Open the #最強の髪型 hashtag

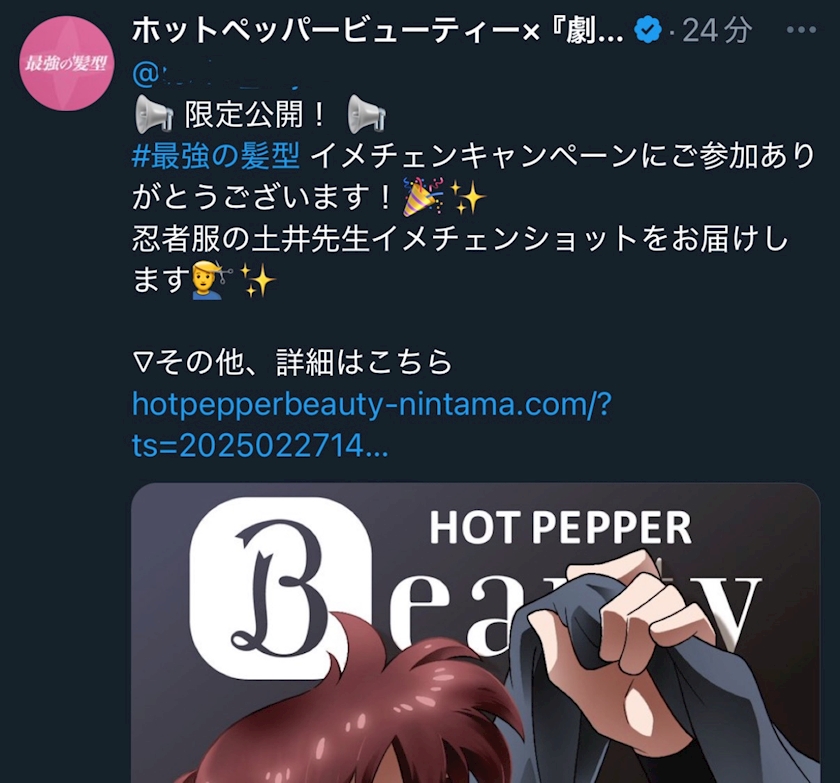216,156
